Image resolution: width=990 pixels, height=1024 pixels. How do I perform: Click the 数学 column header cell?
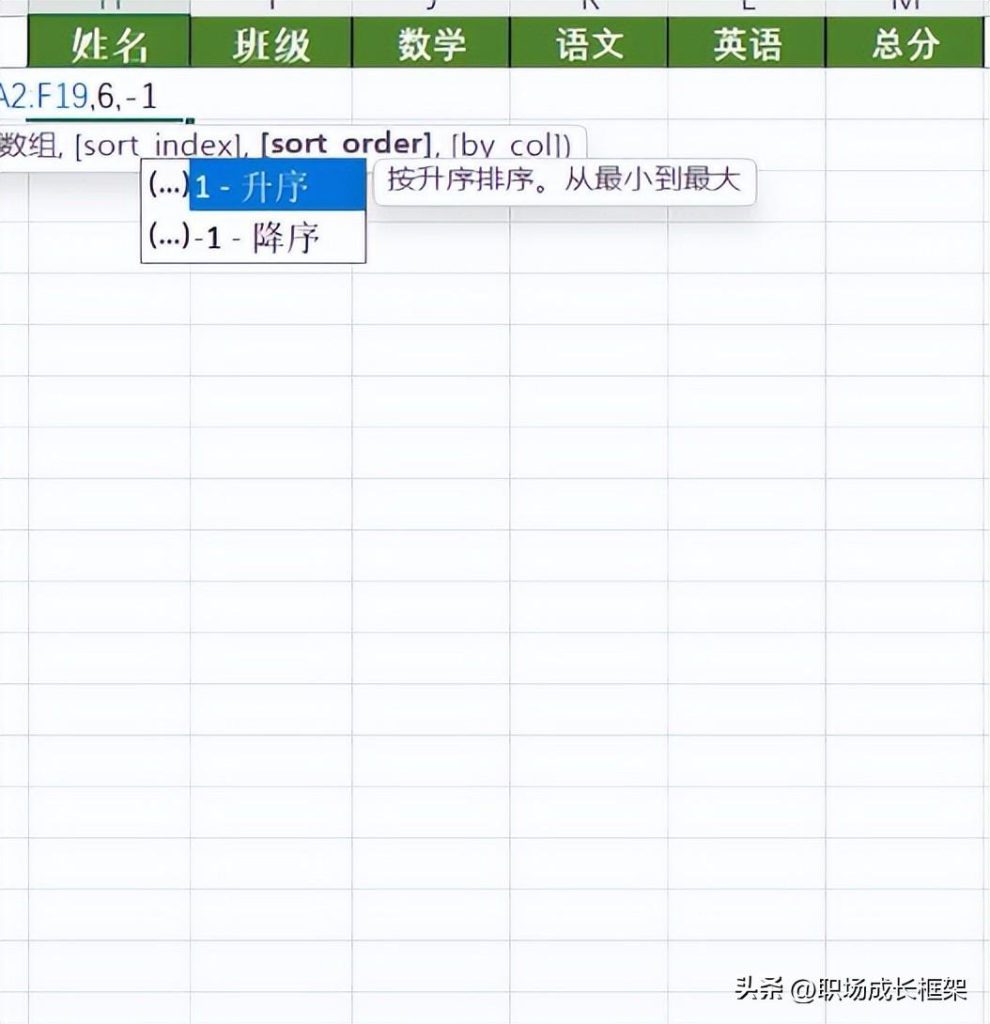pyautogui.click(x=430, y=43)
